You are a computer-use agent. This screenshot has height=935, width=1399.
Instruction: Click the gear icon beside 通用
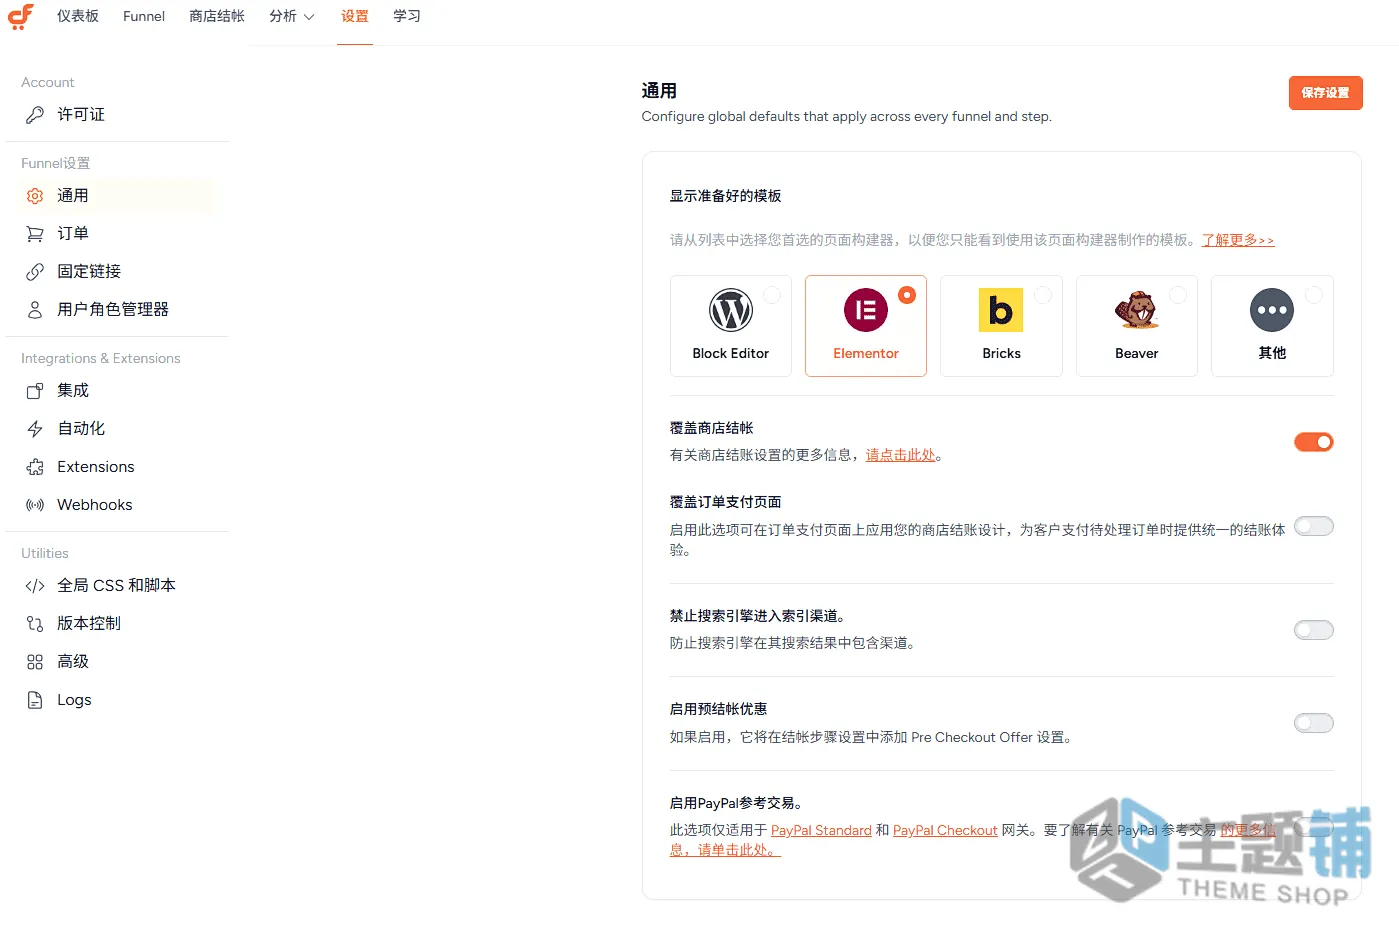point(35,196)
